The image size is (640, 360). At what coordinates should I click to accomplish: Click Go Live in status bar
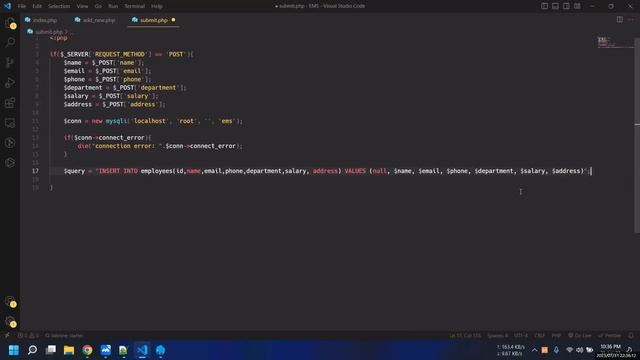pos(580,336)
